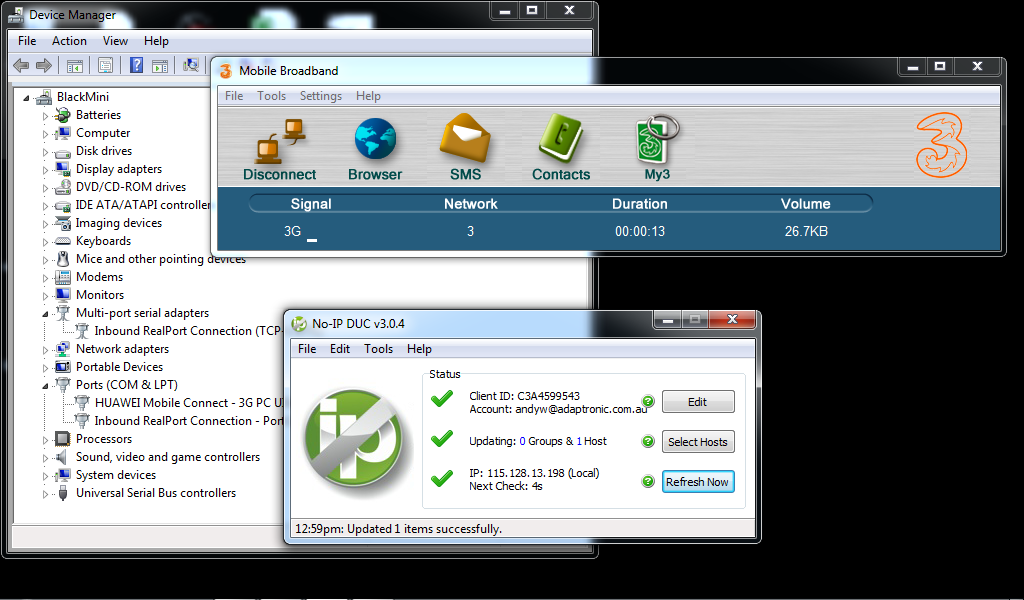Open the Tools menu in No-IP DUC
Viewport: 1024px width, 600px height.
click(378, 349)
